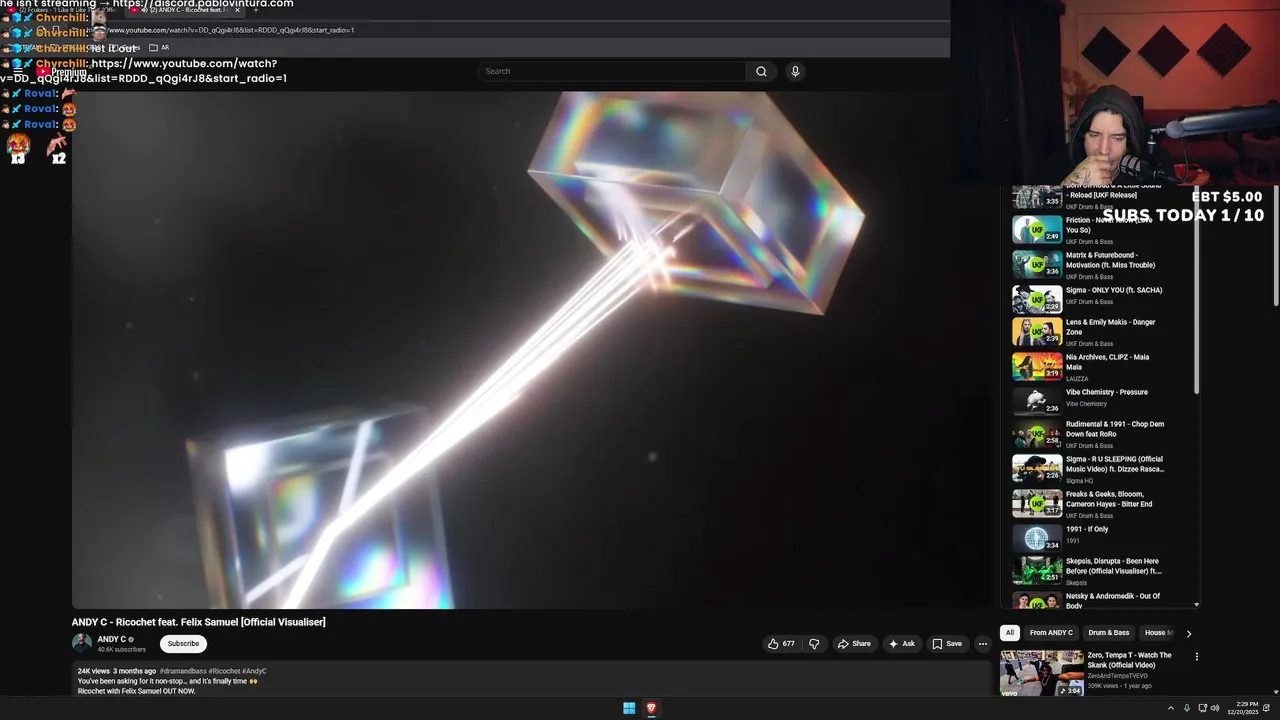Play Vibe Chemistry - Pressure thumbnail
This screenshot has height=720, width=1280.
(x=1037, y=402)
